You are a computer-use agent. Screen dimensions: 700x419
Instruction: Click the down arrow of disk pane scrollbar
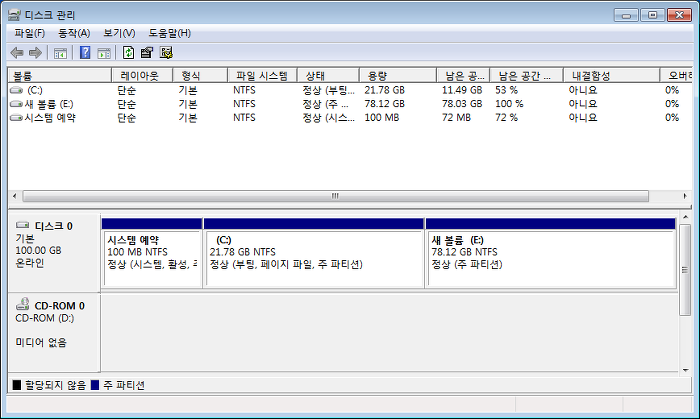click(685, 370)
